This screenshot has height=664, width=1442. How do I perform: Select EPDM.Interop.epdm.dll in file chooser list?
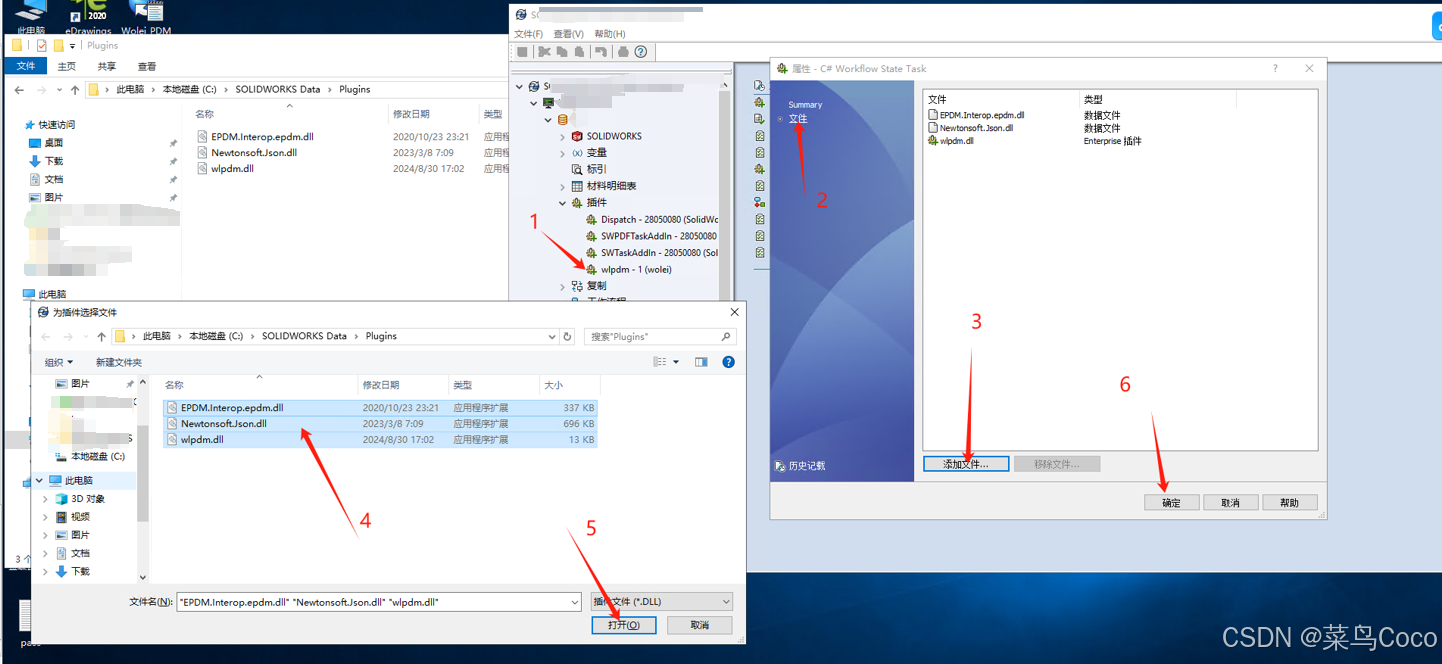coord(380,408)
